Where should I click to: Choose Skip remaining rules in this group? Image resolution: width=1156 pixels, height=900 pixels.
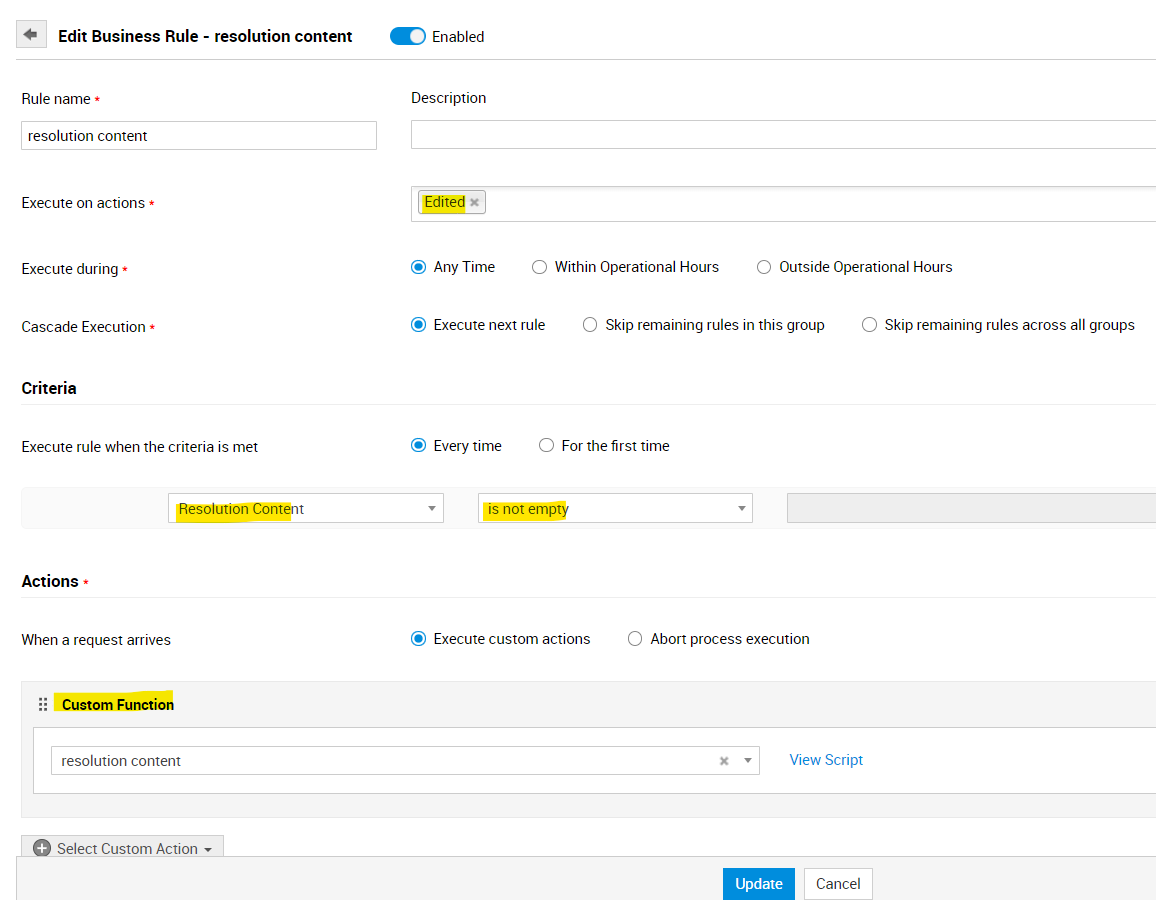pyautogui.click(x=590, y=325)
